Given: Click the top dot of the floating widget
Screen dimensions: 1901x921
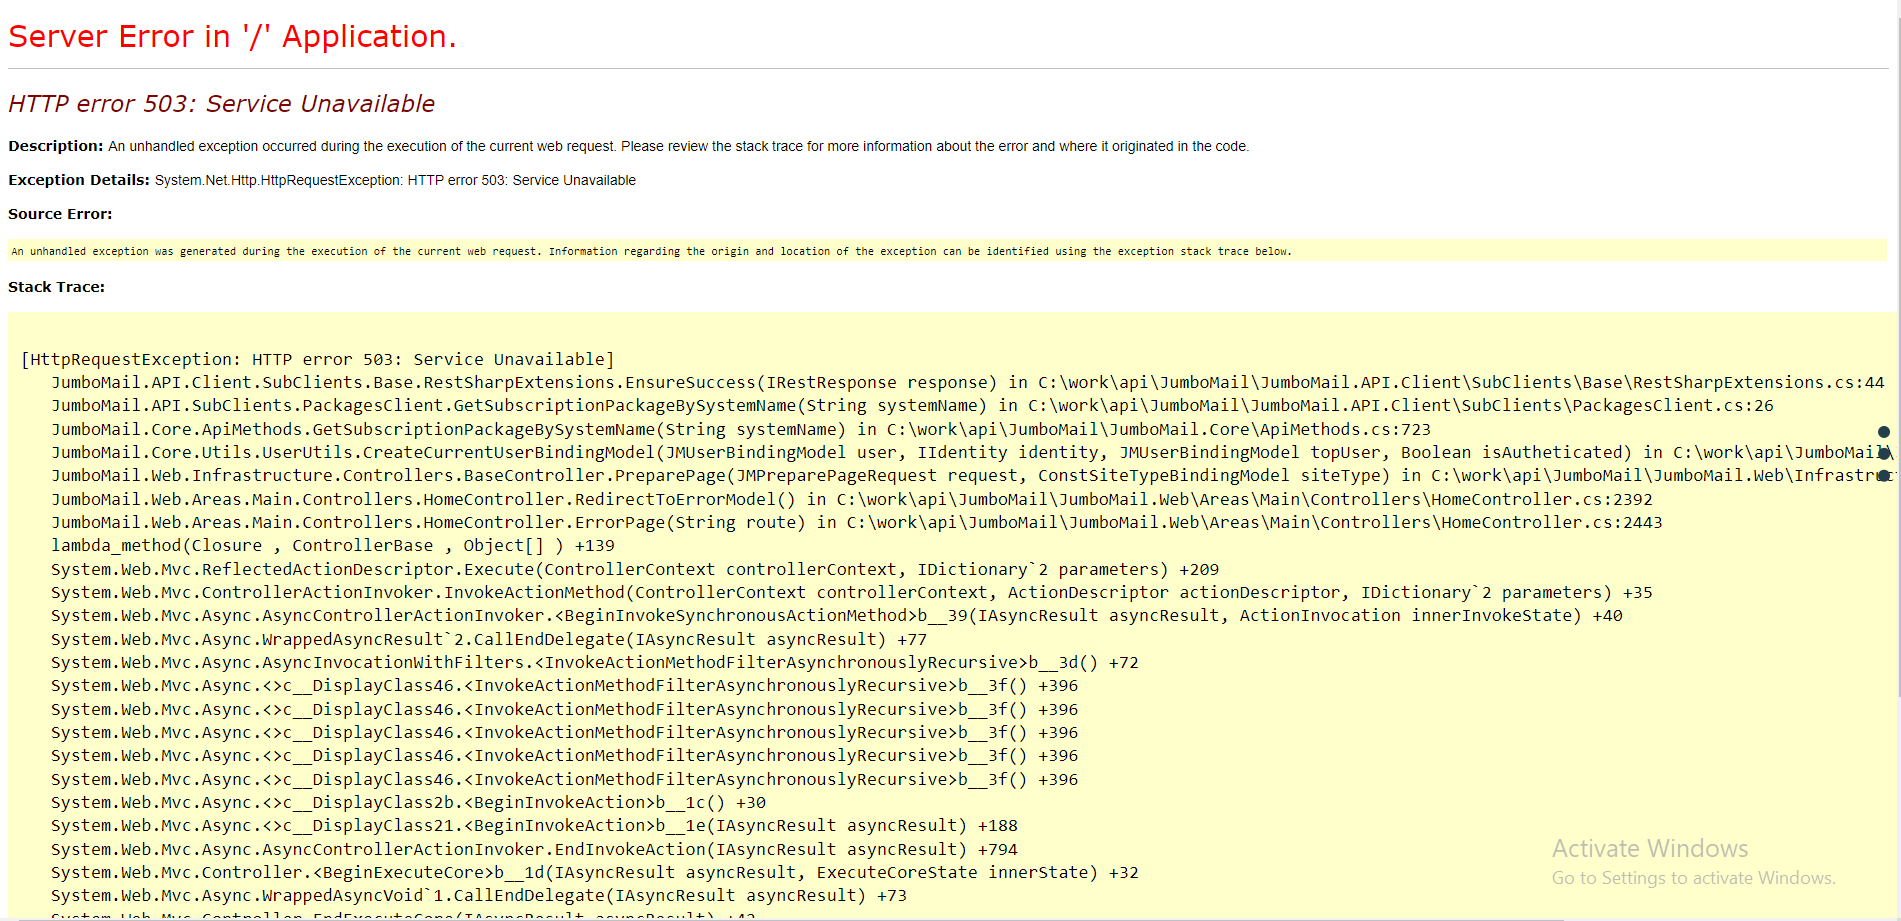Looking at the screenshot, I should tap(1882, 432).
